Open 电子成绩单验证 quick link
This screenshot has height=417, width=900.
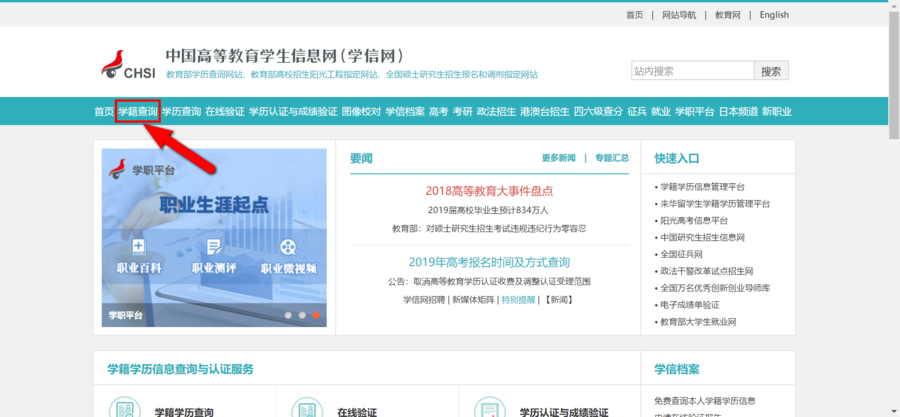[x=690, y=305]
